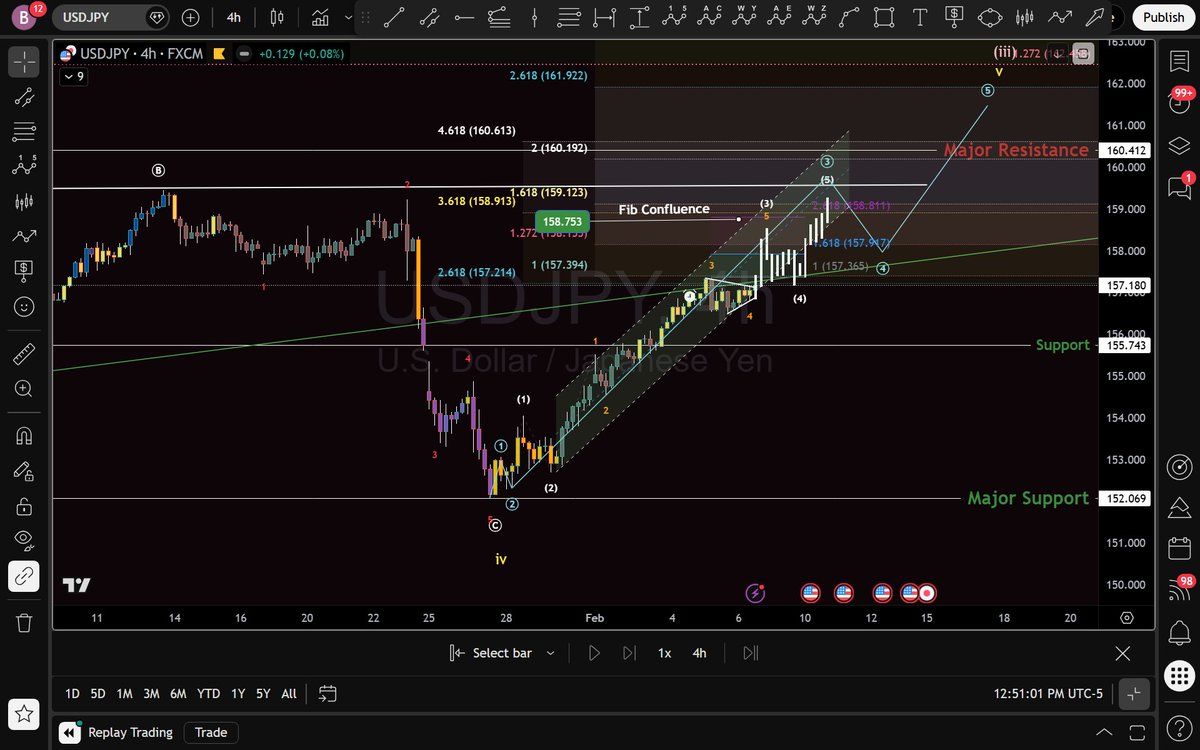Set range to 1D
The width and height of the screenshot is (1200, 750).
tap(73, 693)
